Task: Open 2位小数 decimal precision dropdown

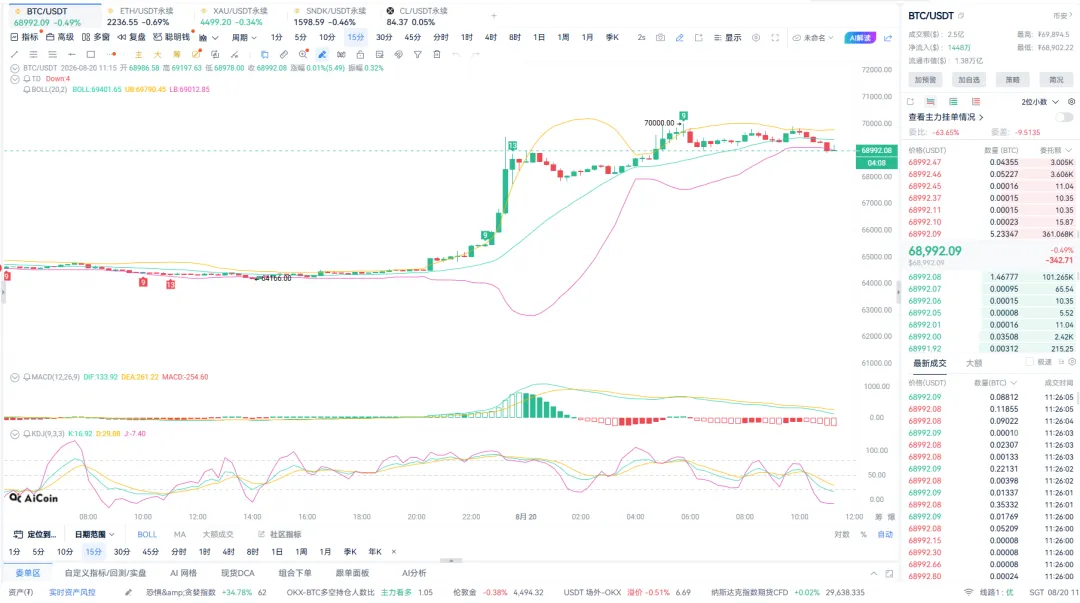Action: point(1039,102)
